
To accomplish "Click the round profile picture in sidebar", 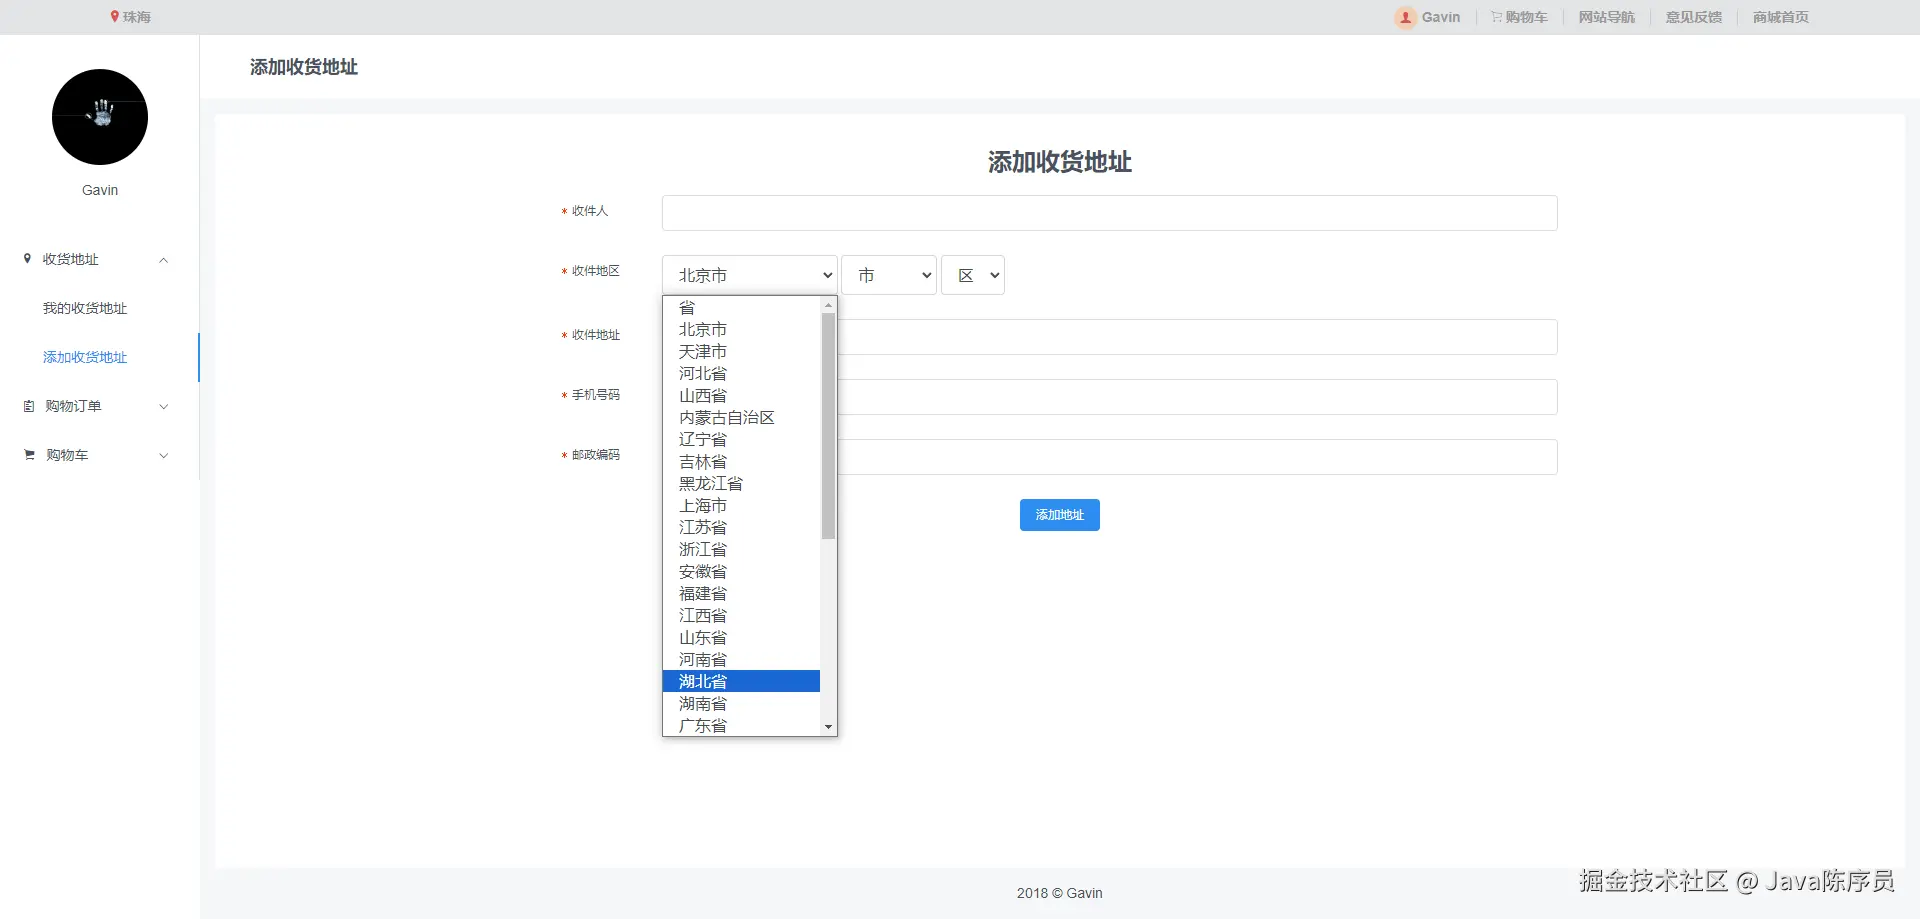I will [x=100, y=117].
